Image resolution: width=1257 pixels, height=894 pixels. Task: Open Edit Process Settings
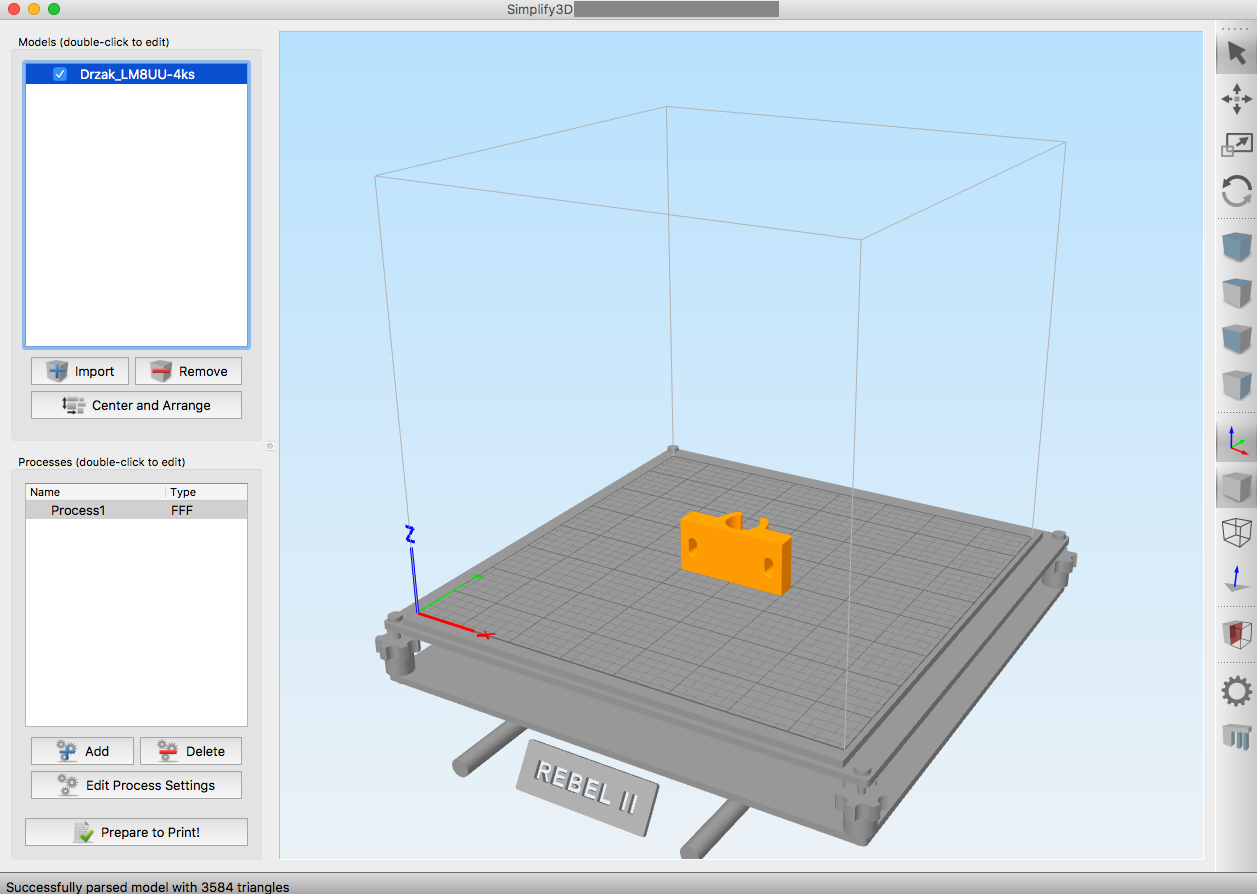pyautogui.click(x=136, y=785)
